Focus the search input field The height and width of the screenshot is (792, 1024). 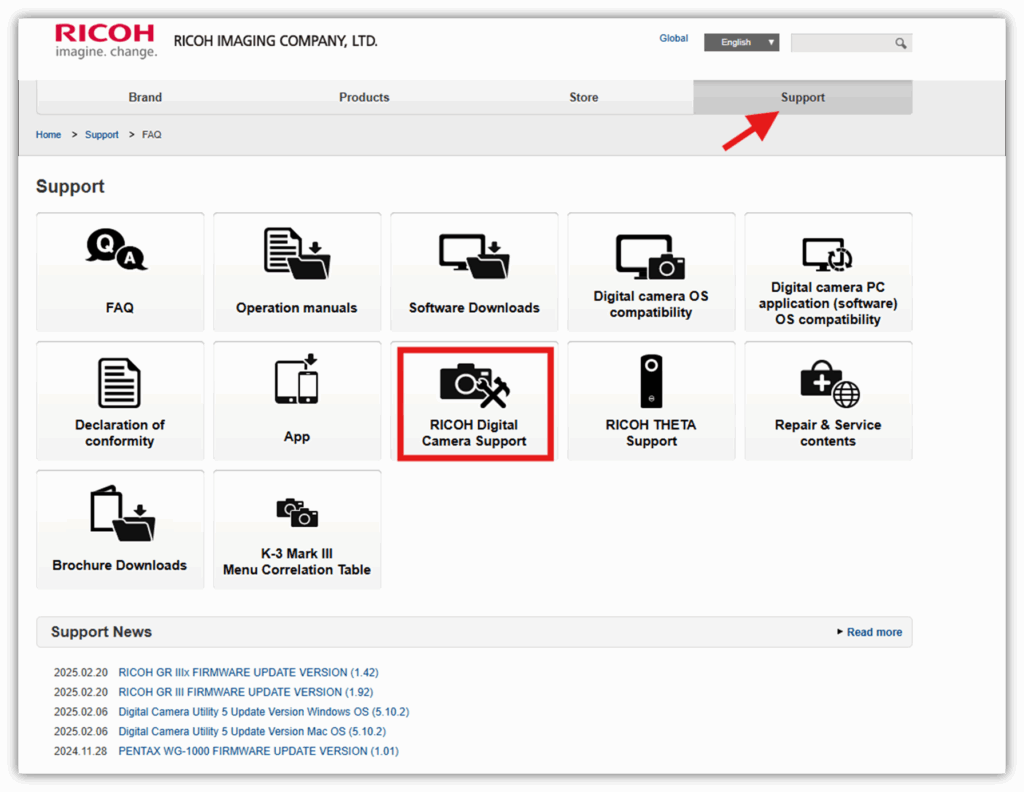(840, 43)
